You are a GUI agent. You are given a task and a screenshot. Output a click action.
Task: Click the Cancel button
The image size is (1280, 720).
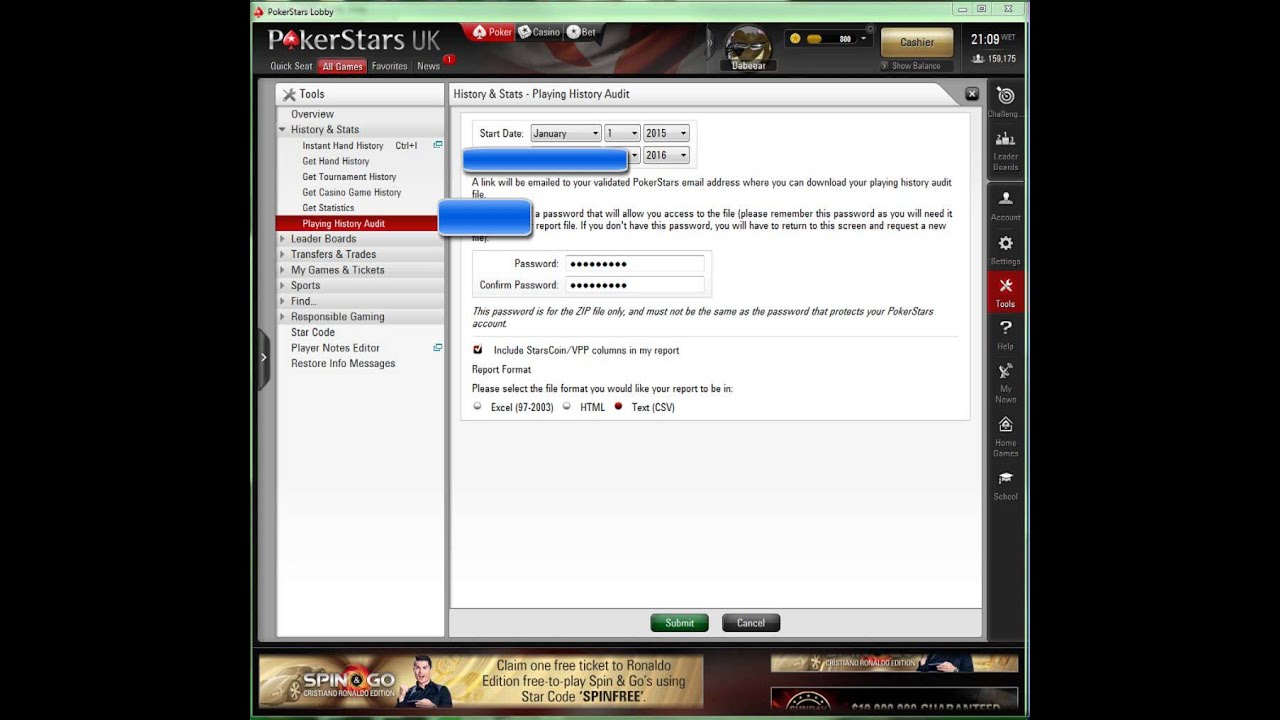click(x=751, y=623)
